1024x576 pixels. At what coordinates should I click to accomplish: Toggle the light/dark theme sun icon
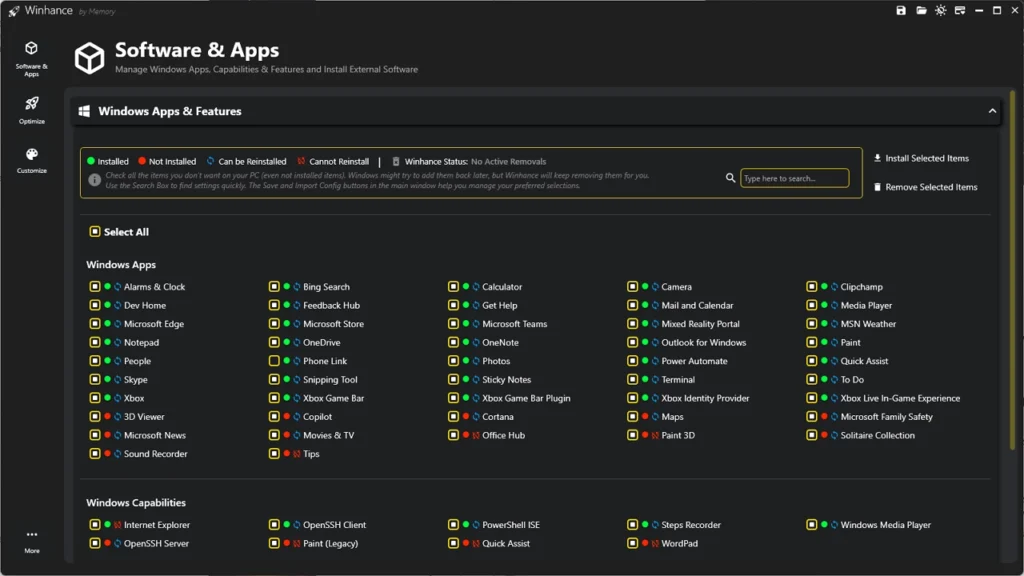940,10
